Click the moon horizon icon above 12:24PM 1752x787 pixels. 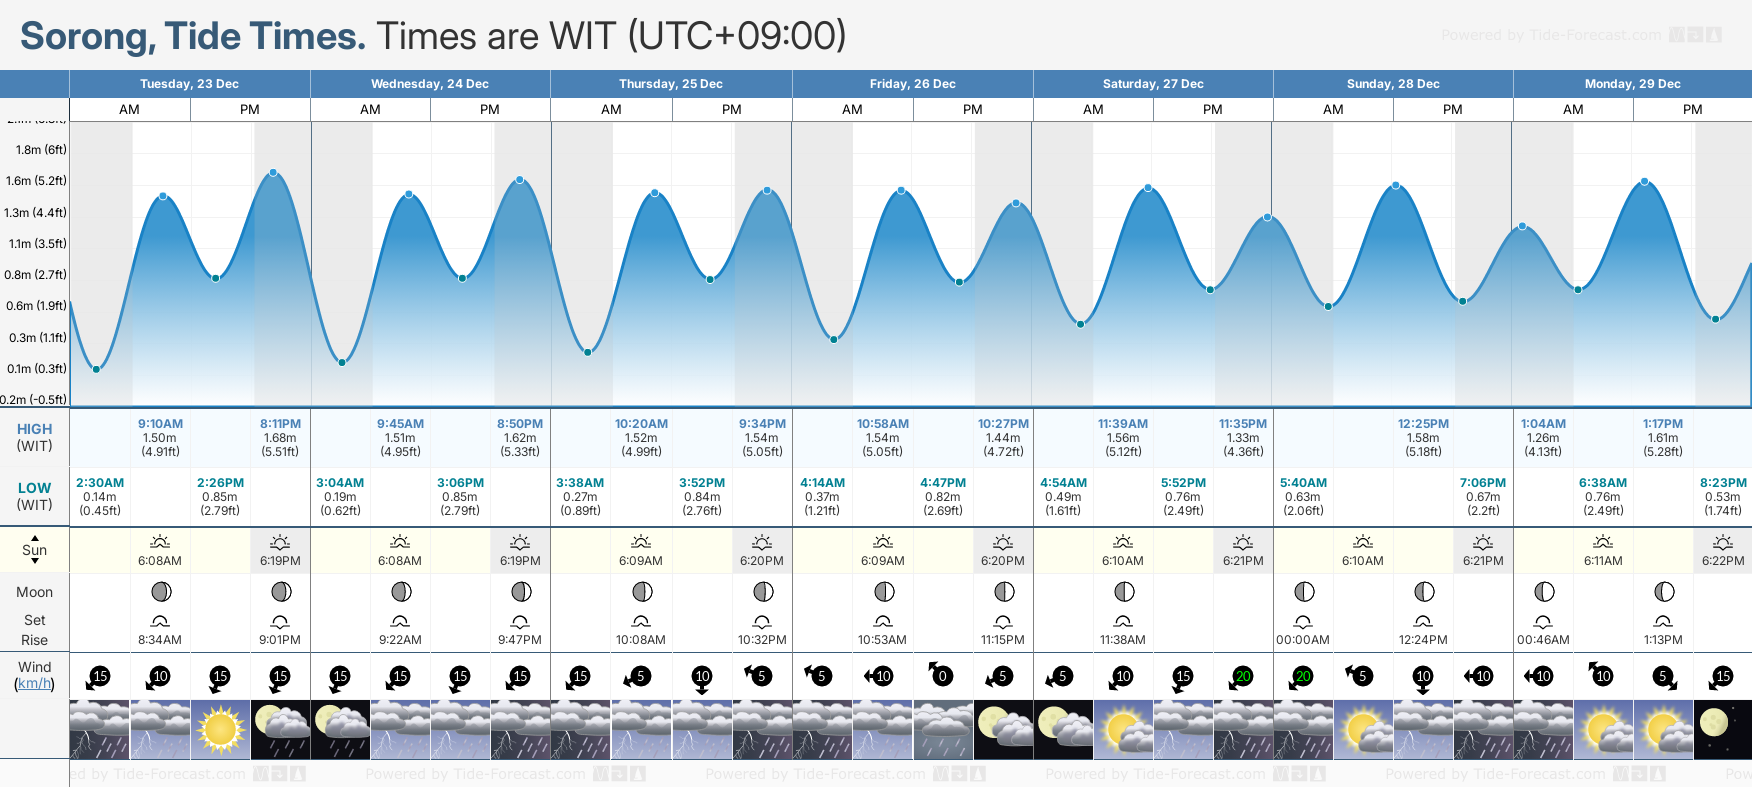pos(1423,622)
